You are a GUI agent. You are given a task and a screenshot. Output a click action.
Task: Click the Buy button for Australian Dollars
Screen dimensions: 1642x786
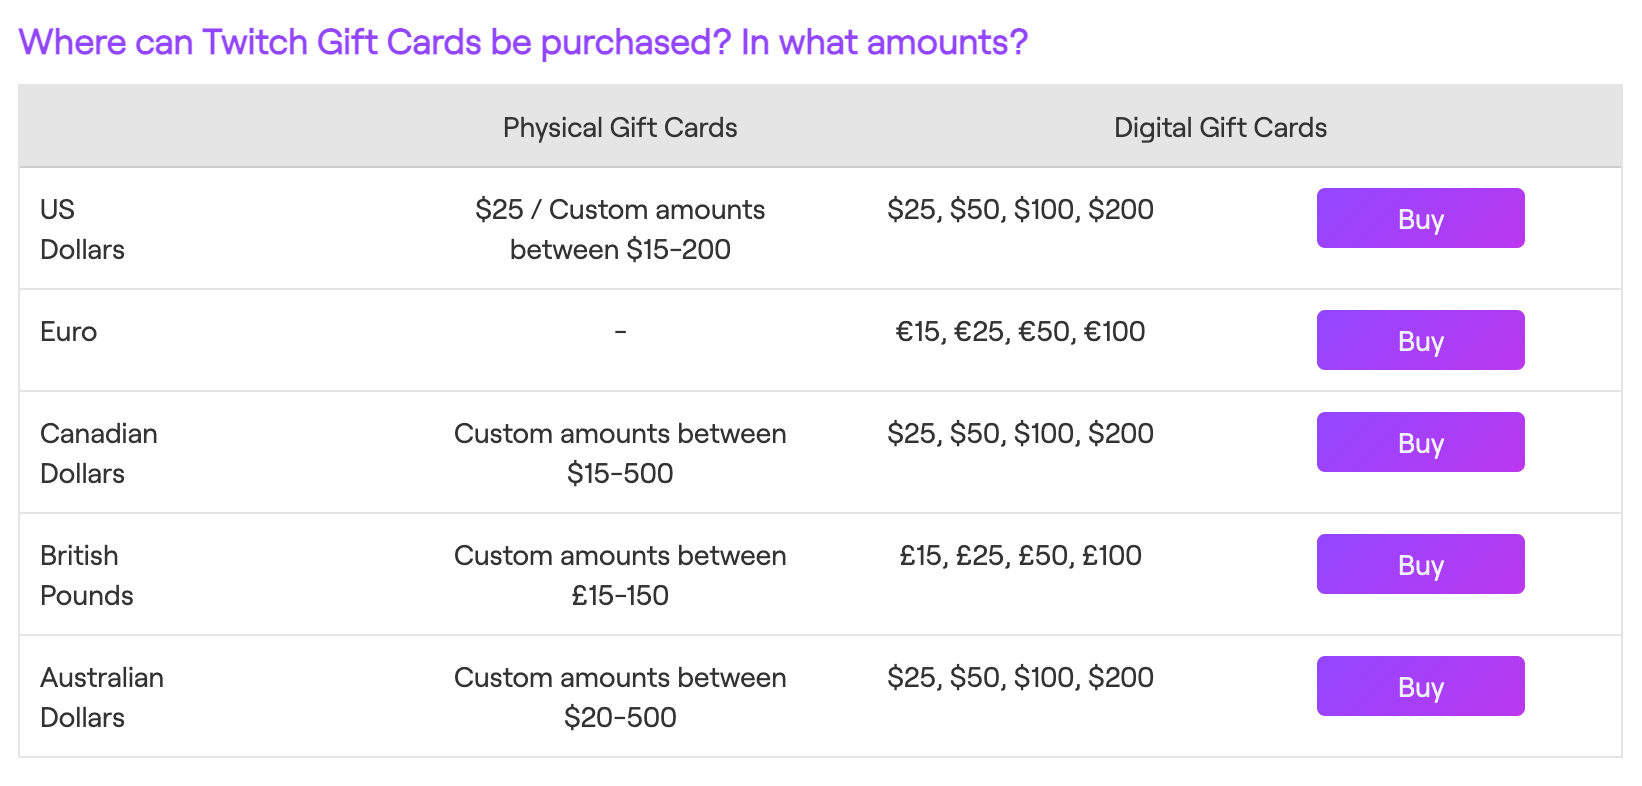[1420, 686]
